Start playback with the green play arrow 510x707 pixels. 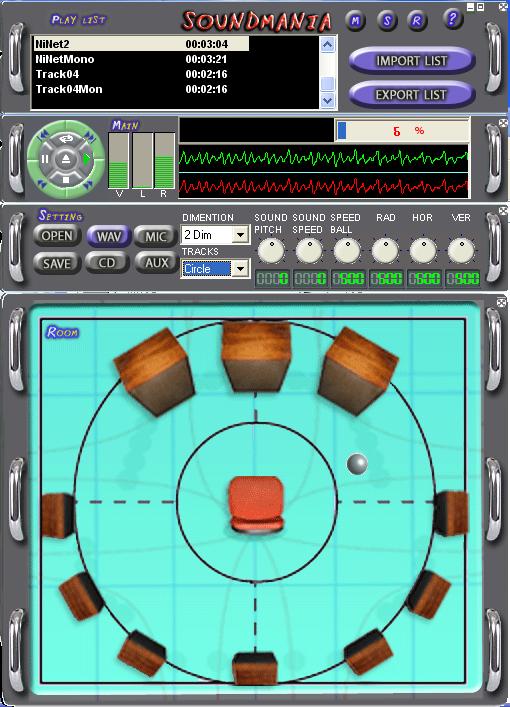(87, 159)
